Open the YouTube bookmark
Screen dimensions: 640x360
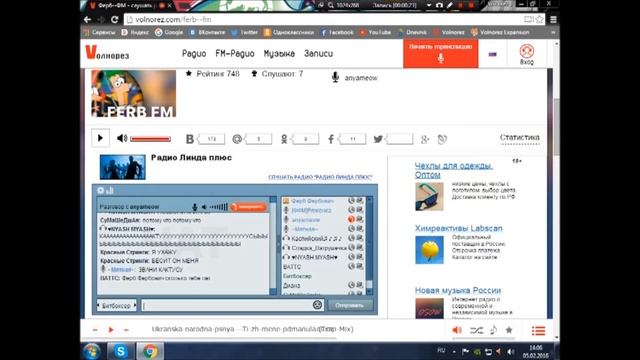coord(375,32)
